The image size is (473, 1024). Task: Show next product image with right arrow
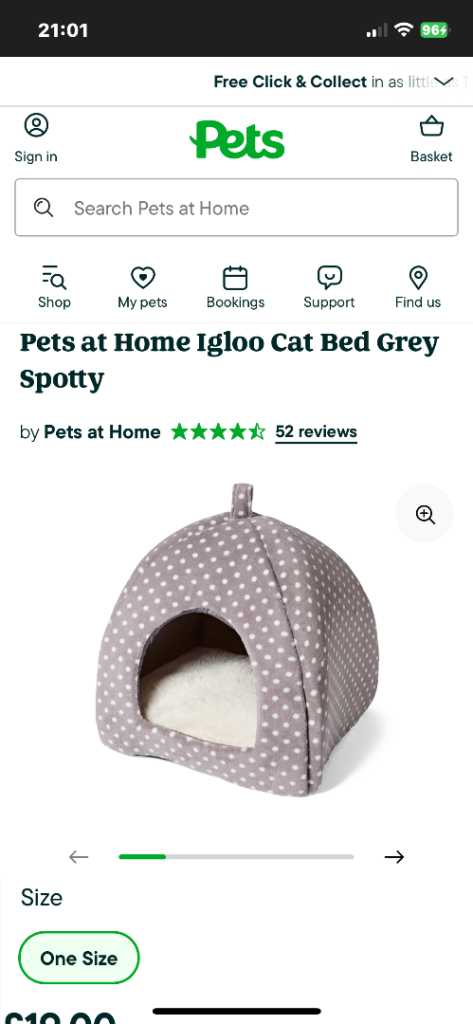click(395, 857)
